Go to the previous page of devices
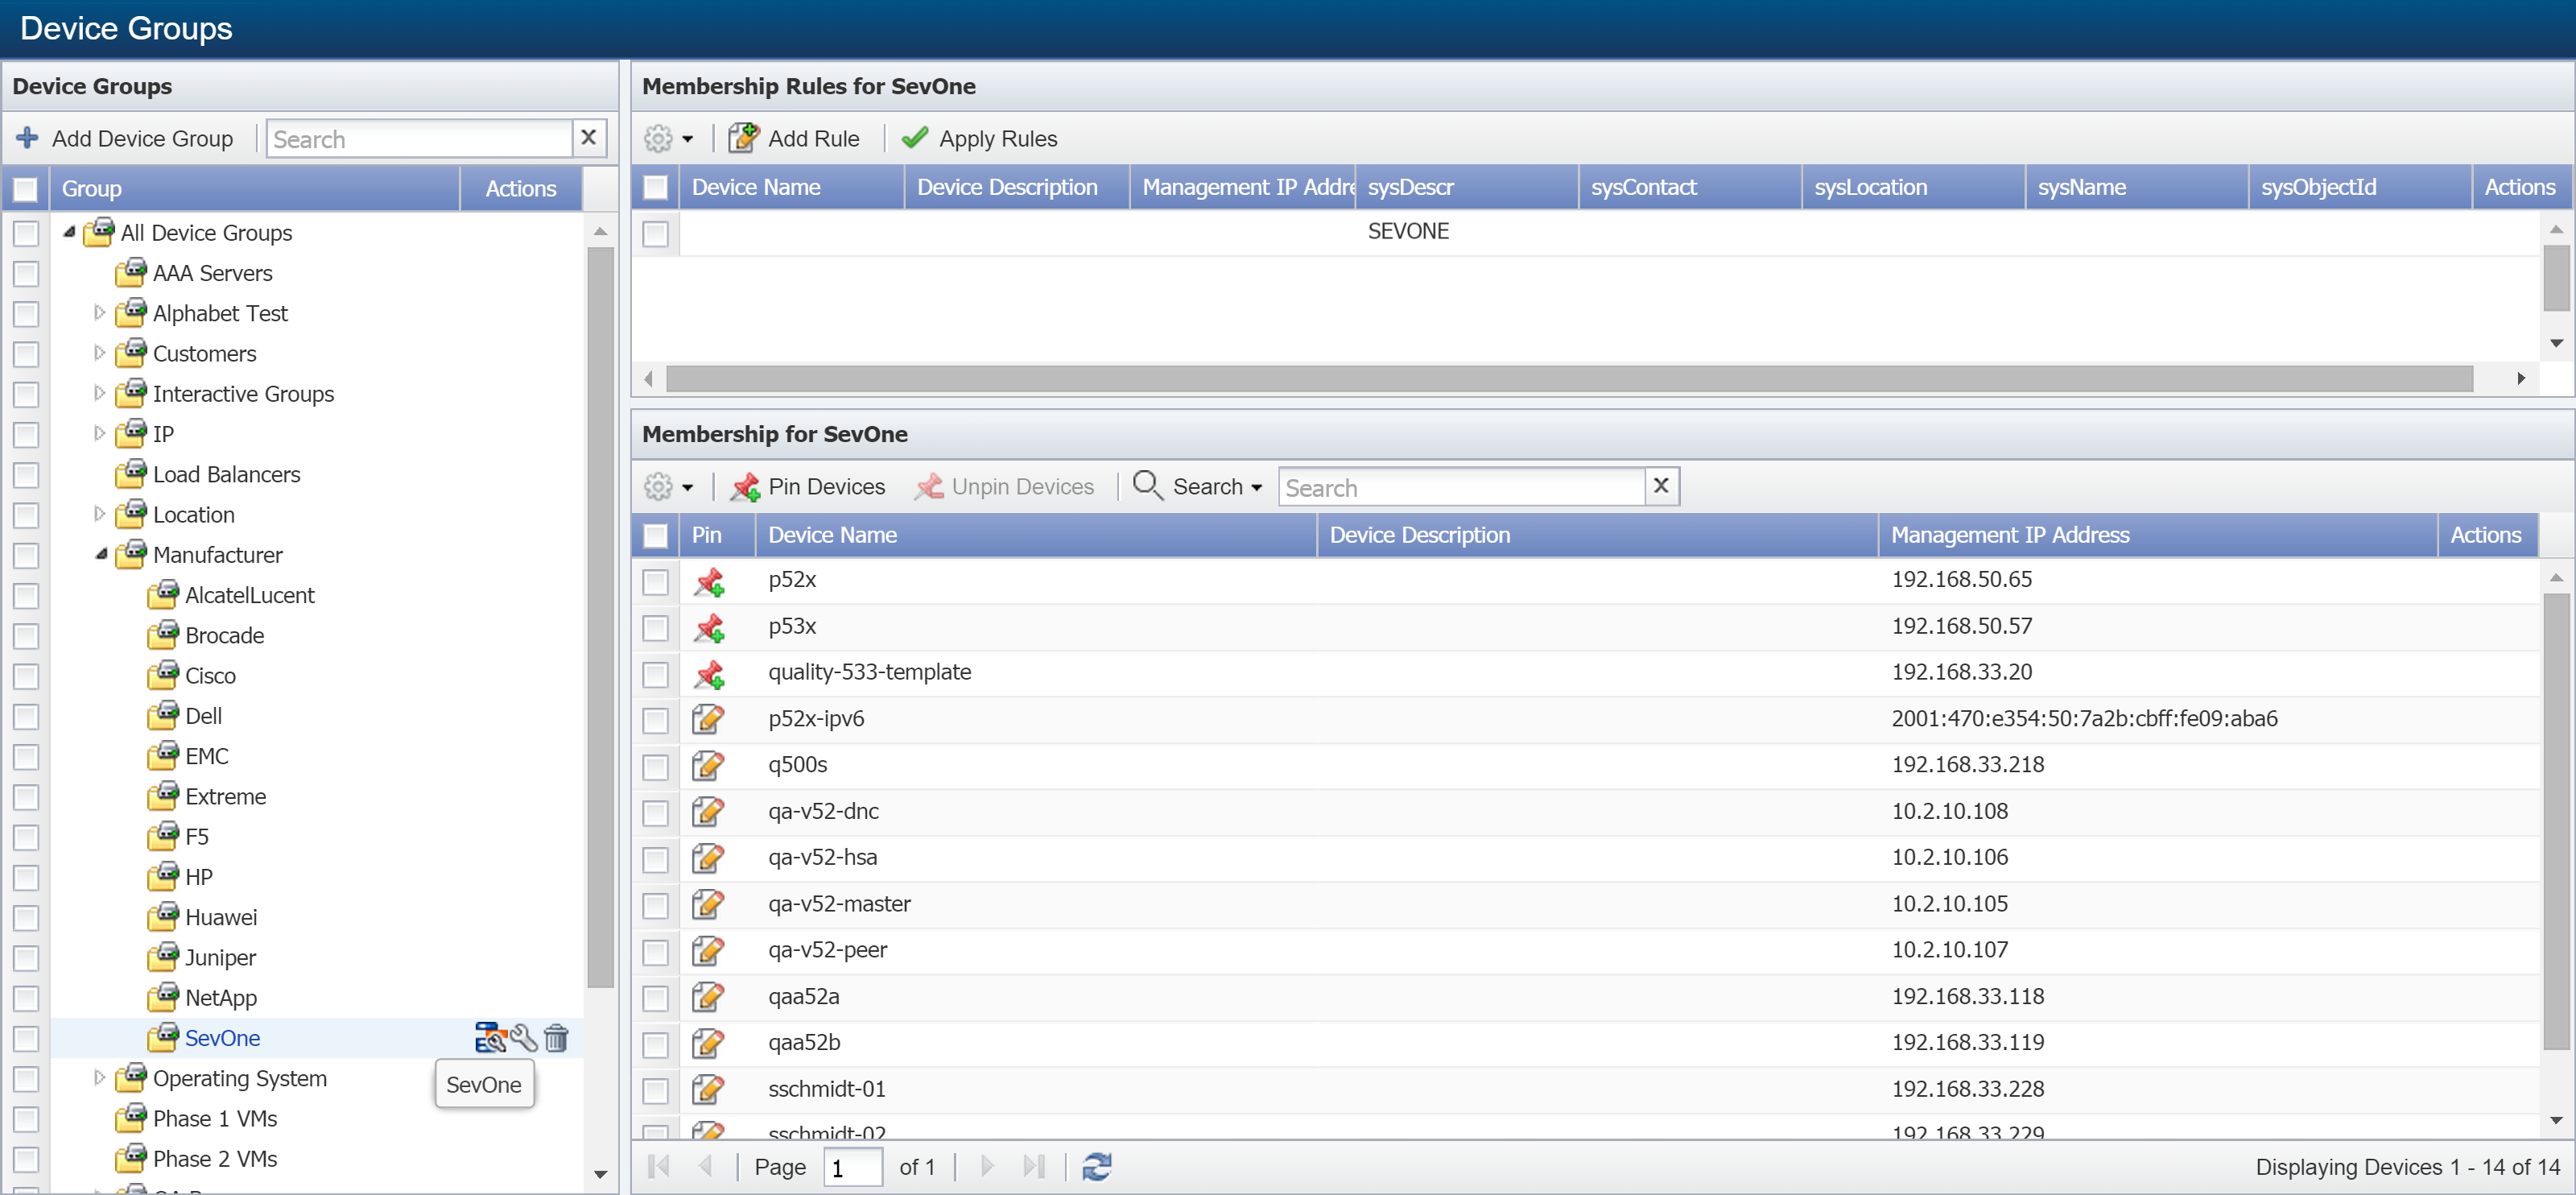 coord(706,1167)
